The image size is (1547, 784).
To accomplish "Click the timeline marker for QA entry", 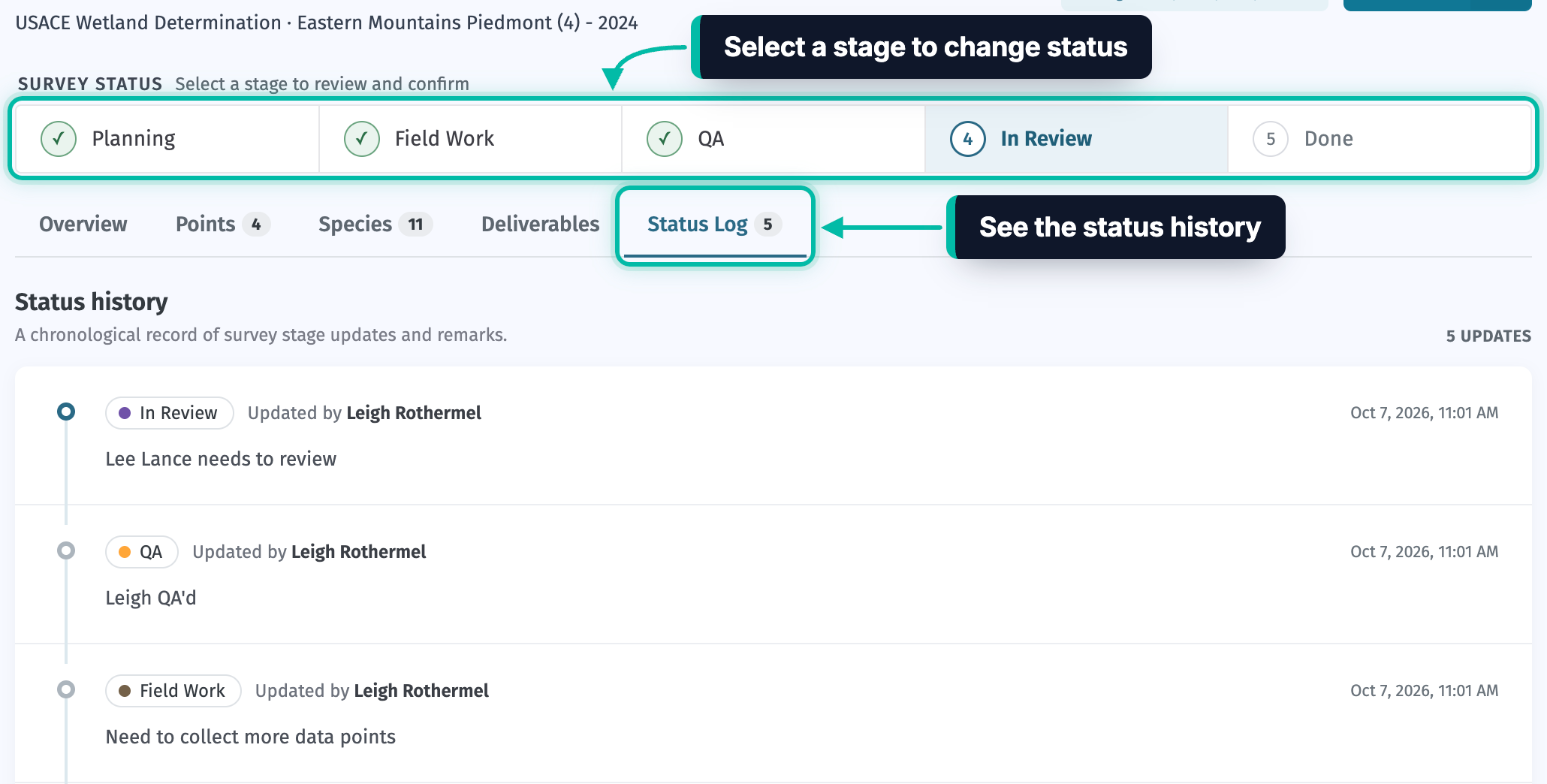I will coord(66,550).
